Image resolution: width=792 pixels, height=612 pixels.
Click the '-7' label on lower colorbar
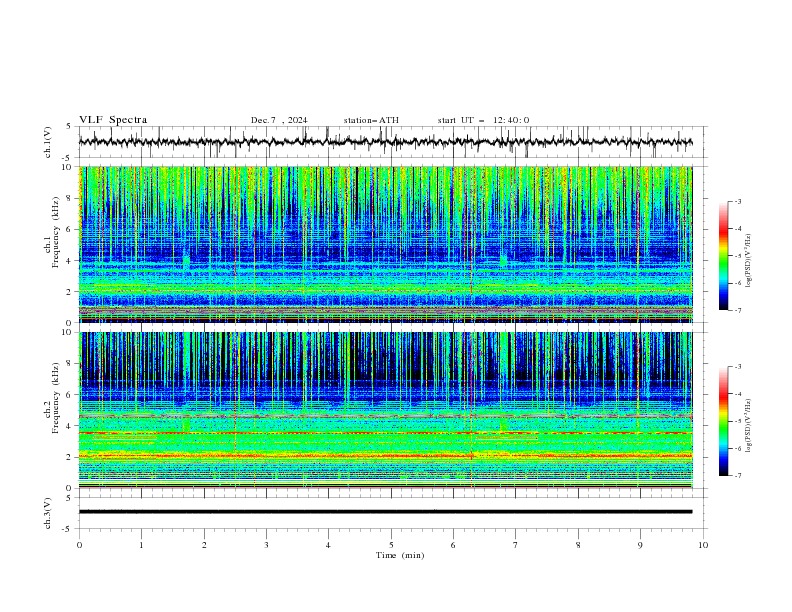click(737, 476)
